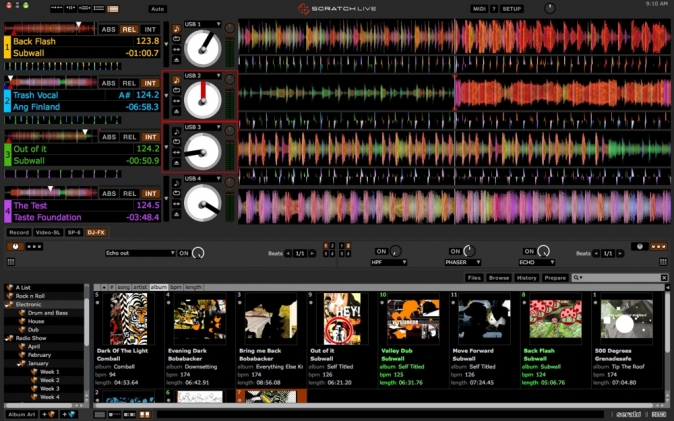Click the USB 1 gain knob
674x421 pixels.
[x=230, y=28]
